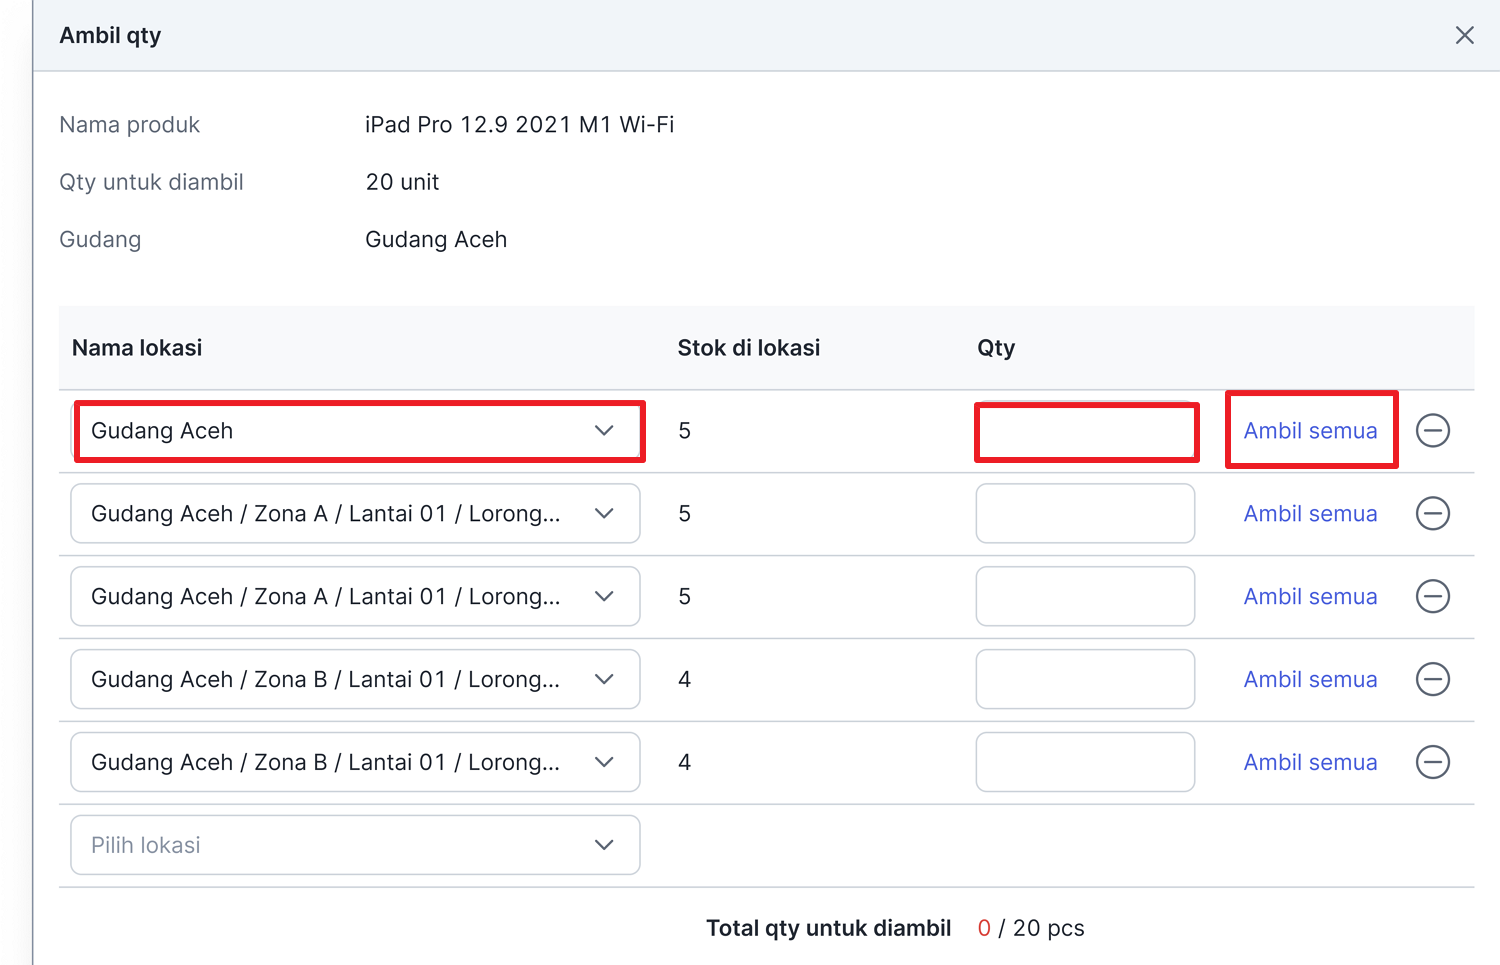The image size is (1500, 965).
Task: Click Ambil semua for the second Zona A row
Action: [x=1310, y=597]
